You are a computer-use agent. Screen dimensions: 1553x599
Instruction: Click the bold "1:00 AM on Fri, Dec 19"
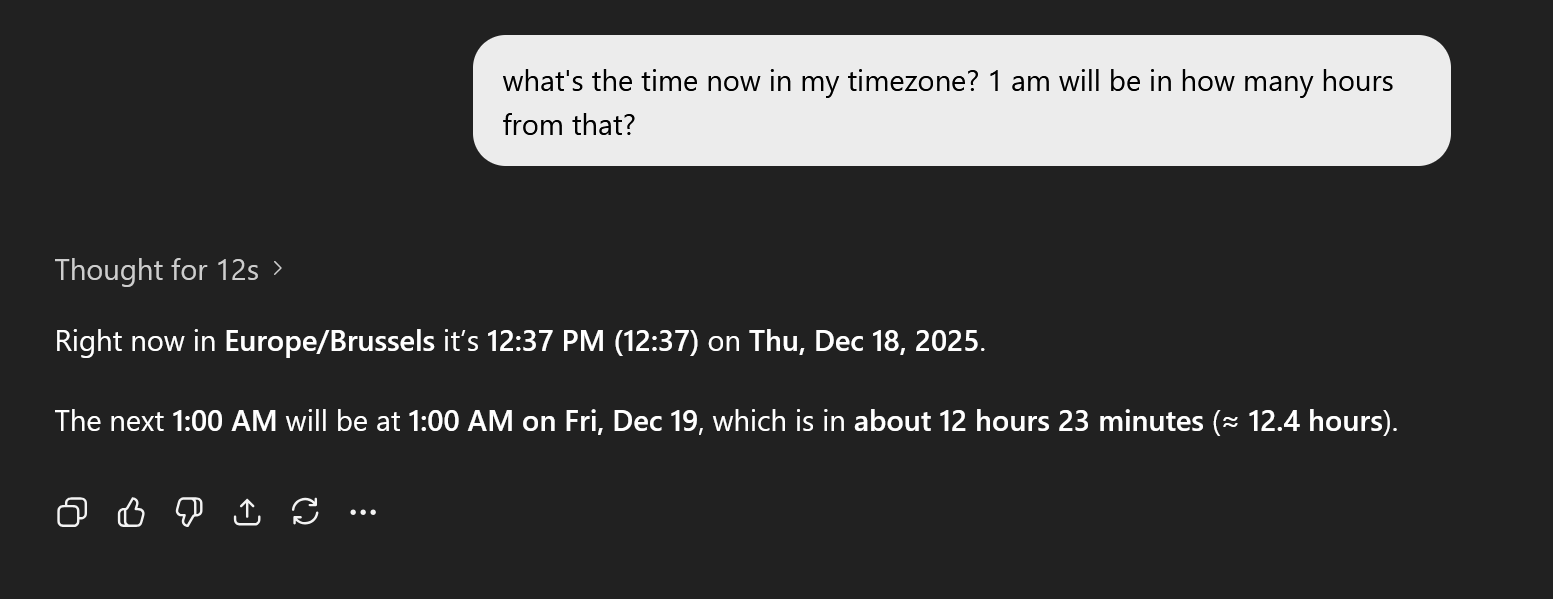coord(552,421)
